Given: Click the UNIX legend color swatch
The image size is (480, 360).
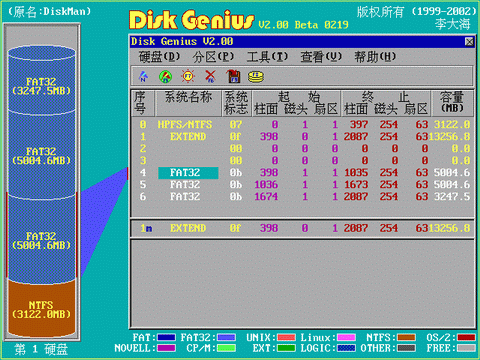Looking at the screenshot, I should click(286, 338).
